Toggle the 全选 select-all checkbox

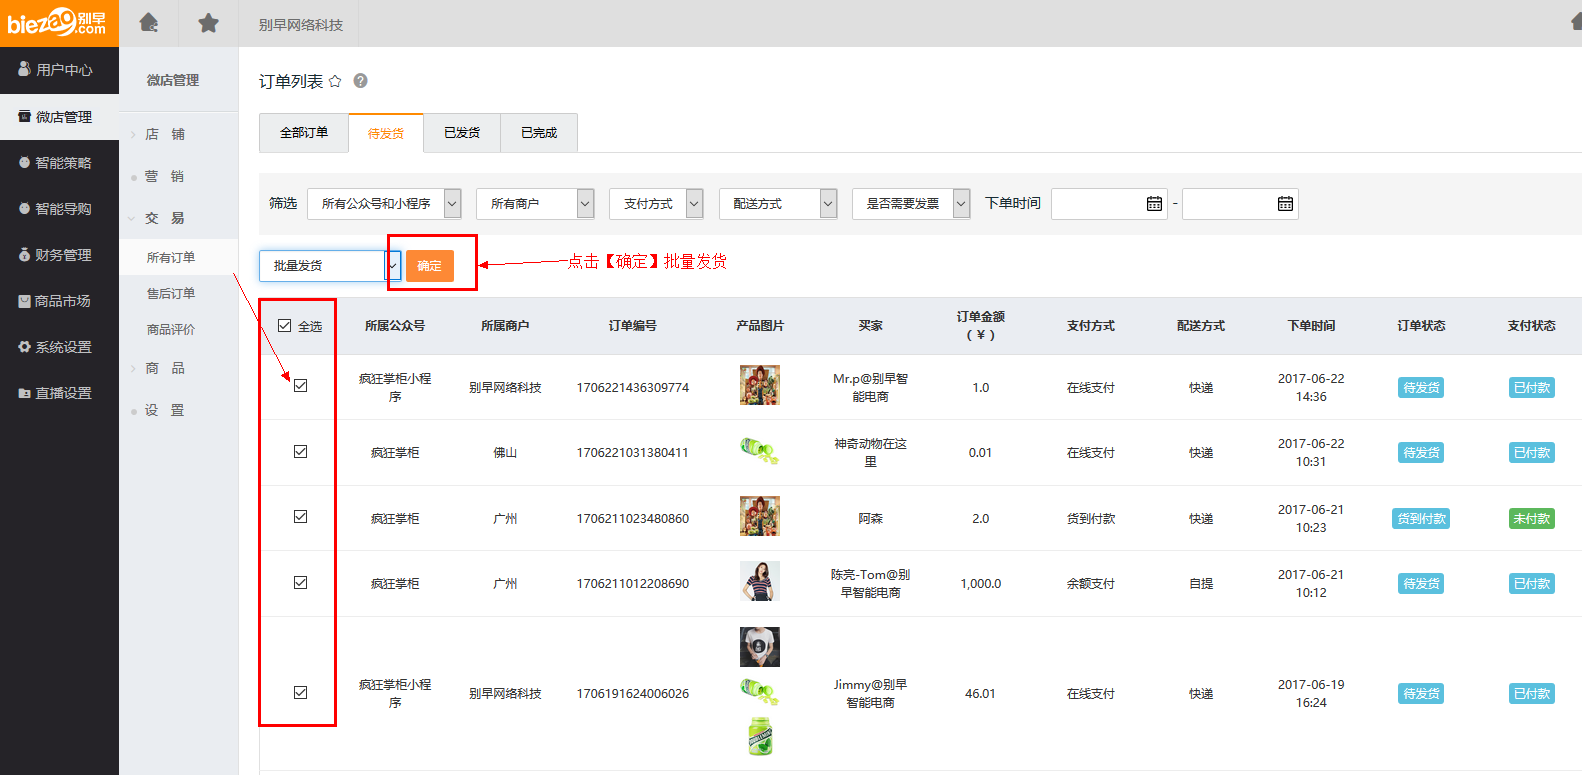[285, 326]
